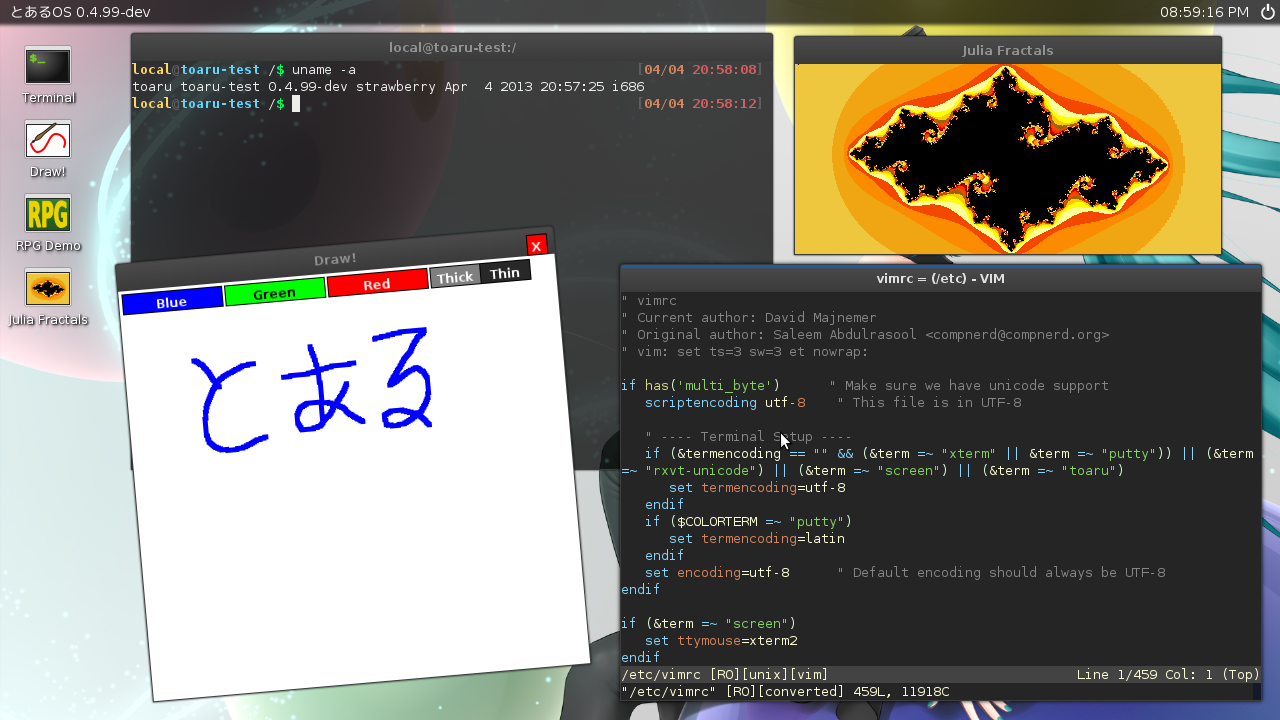Click the uname output line in terminal
The width and height of the screenshot is (1280, 720).
click(x=388, y=87)
